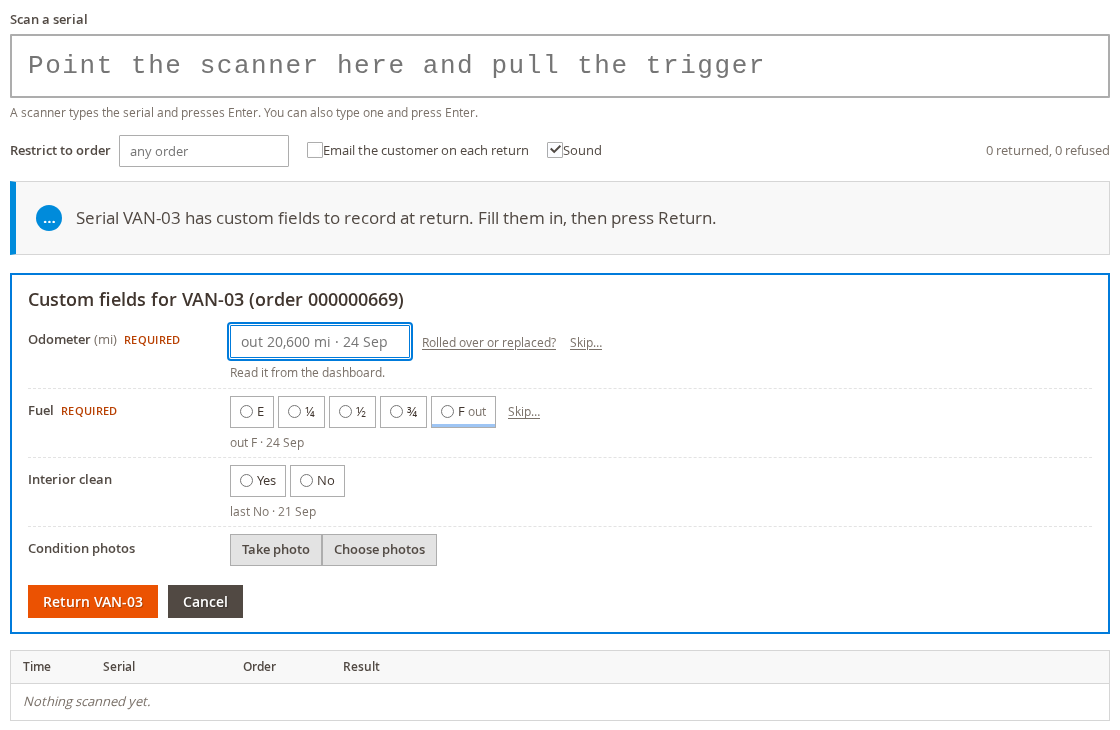This screenshot has height=730, width=1120.
Task: Mark Interior clean as Yes
Action: (x=258, y=481)
